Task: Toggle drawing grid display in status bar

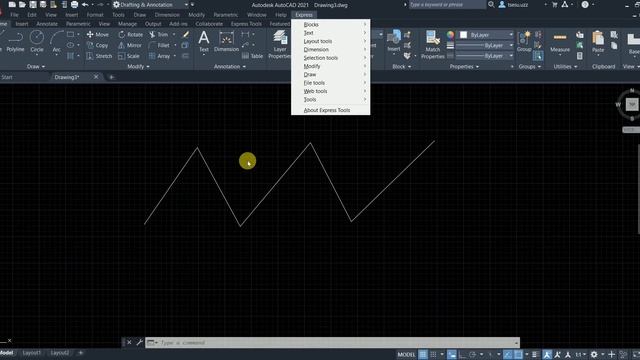Action: [423, 354]
